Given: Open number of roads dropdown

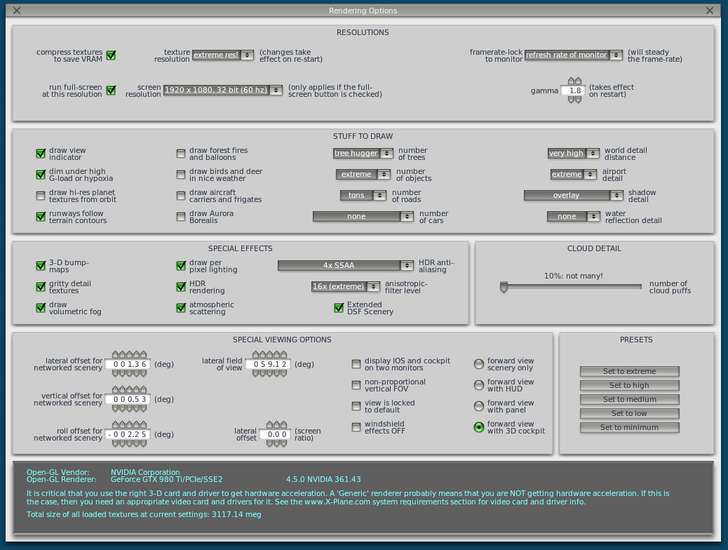Looking at the screenshot, I should click(363, 195).
